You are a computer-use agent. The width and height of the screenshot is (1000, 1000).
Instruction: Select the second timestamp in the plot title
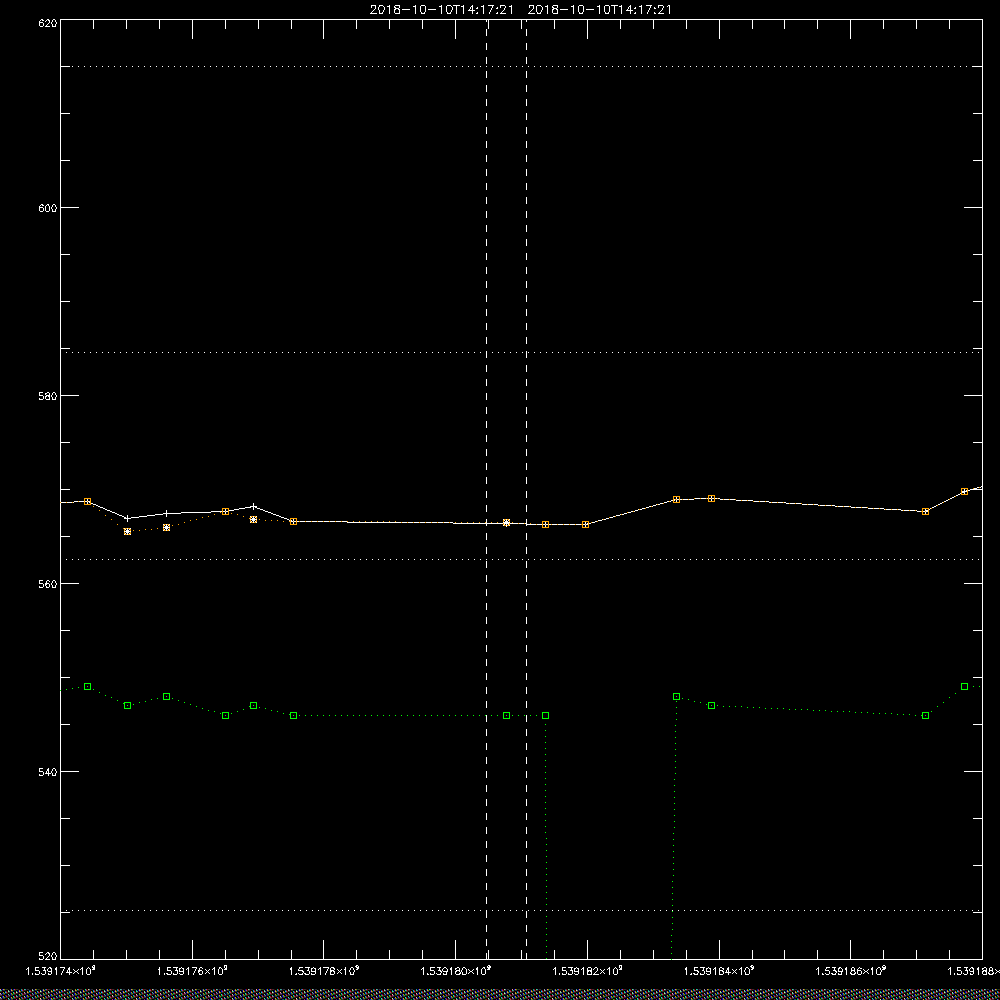pyautogui.click(x=599, y=10)
